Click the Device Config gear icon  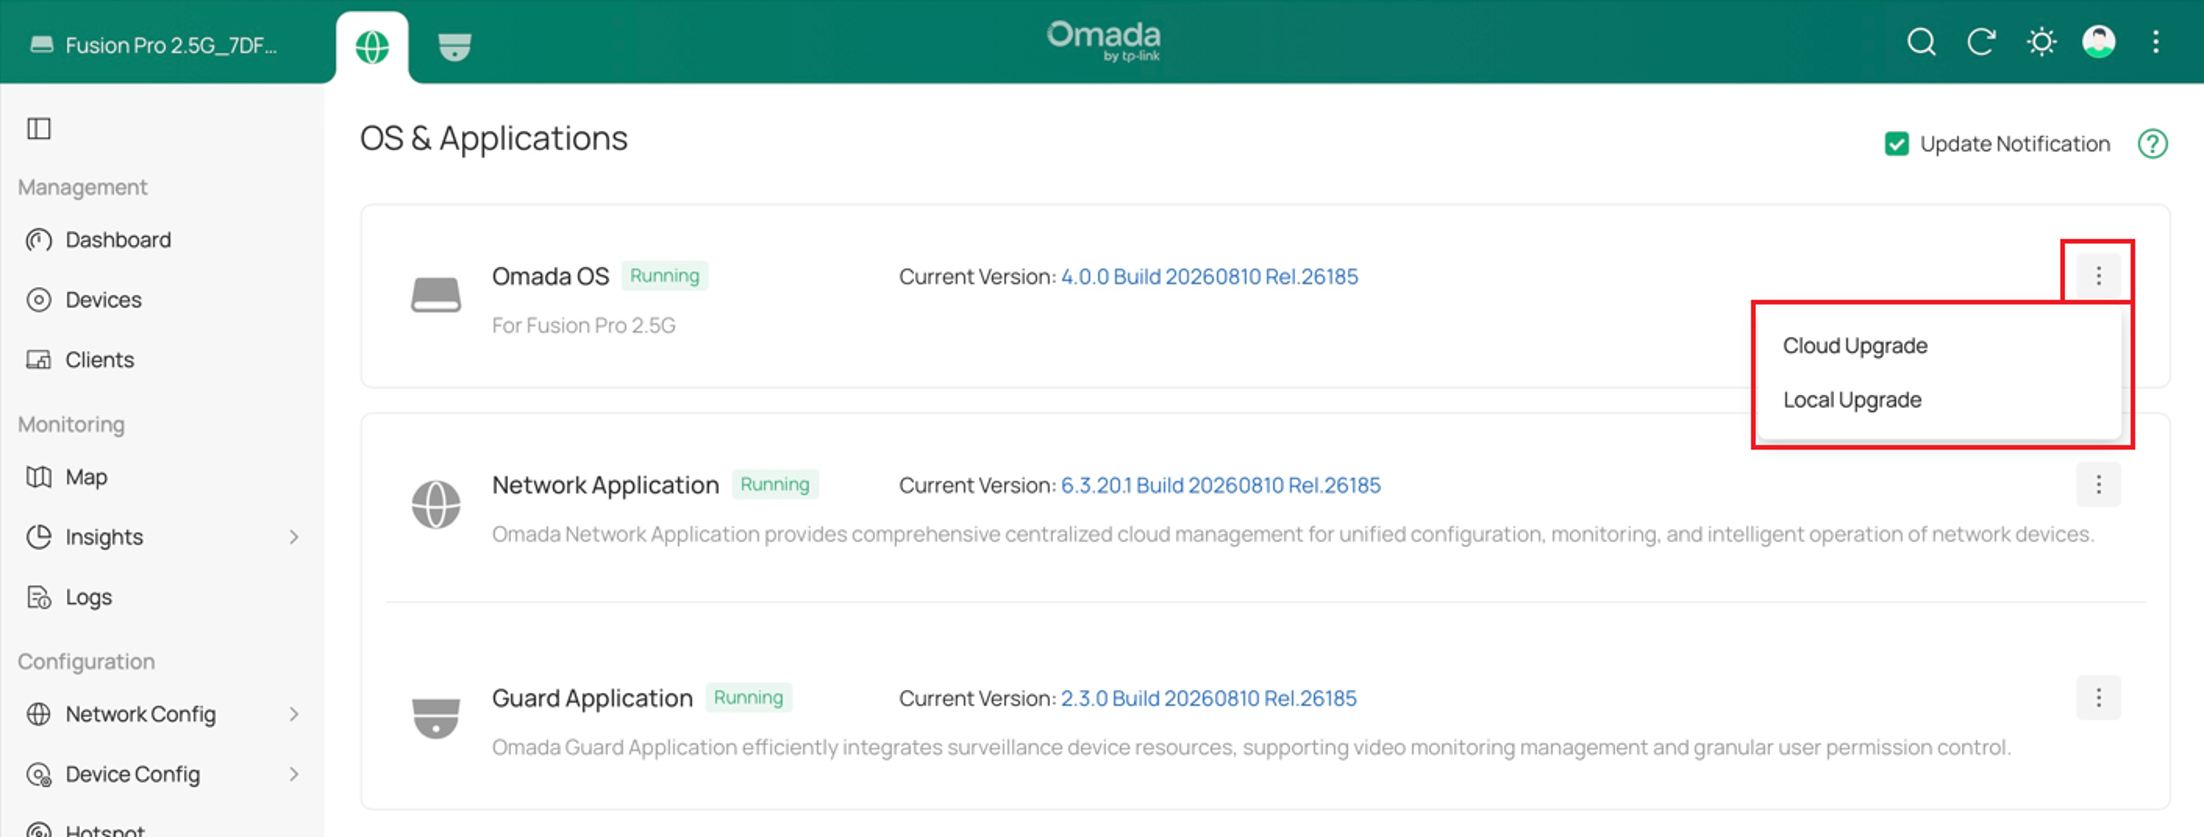[x=39, y=774]
